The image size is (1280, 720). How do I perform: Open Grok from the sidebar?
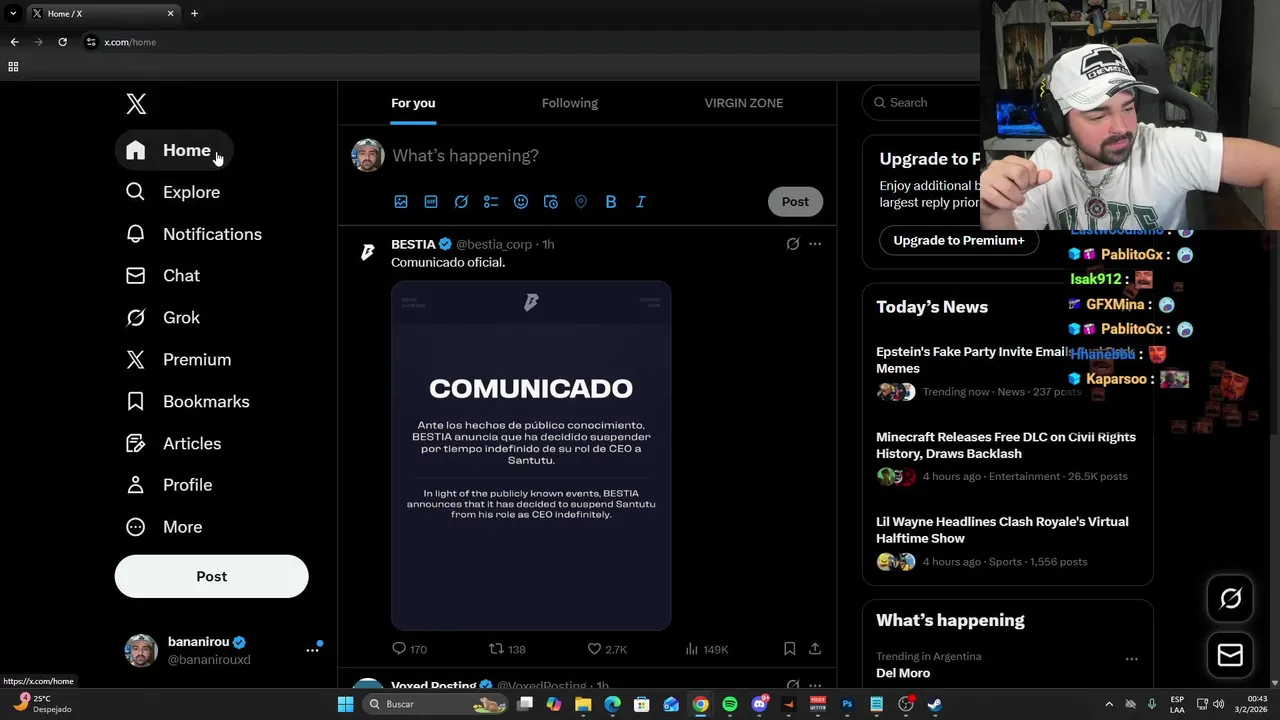coord(163,318)
